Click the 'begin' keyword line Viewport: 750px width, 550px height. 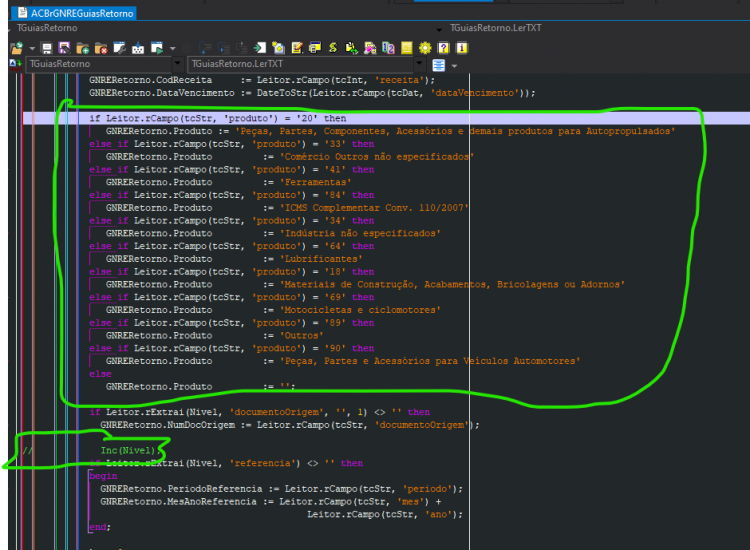103,476
